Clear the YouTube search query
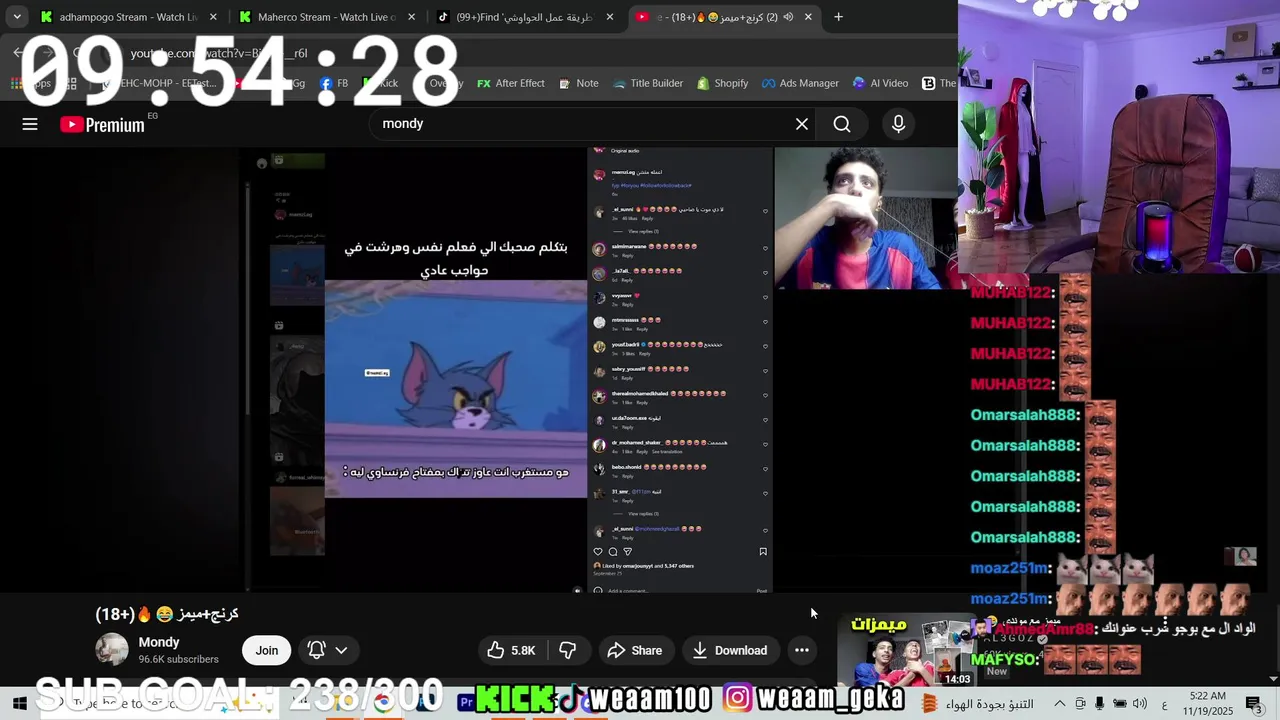The height and width of the screenshot is (720, 1280). tap(802, 124)
